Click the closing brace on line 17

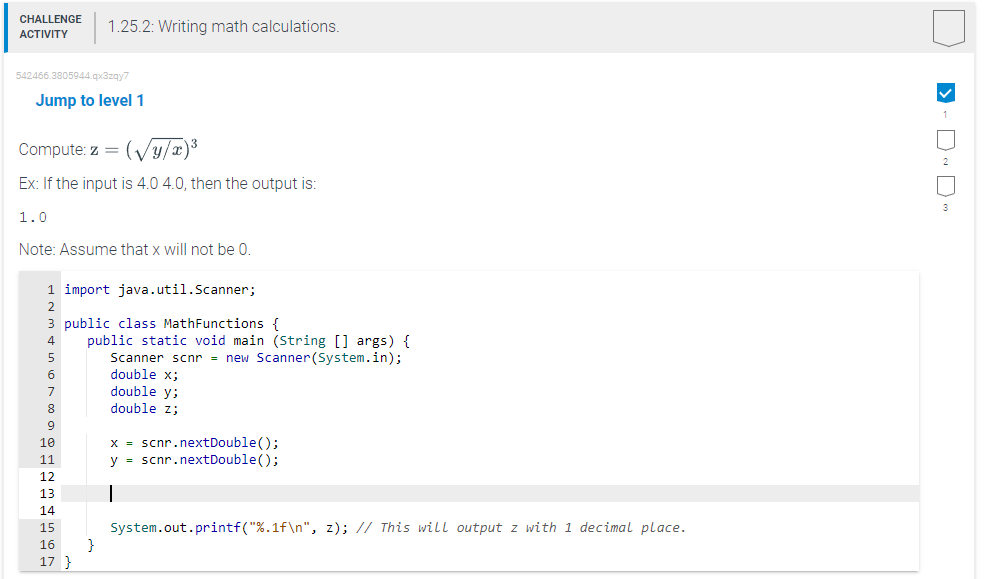pyautogui.click(x=67, y=562)
